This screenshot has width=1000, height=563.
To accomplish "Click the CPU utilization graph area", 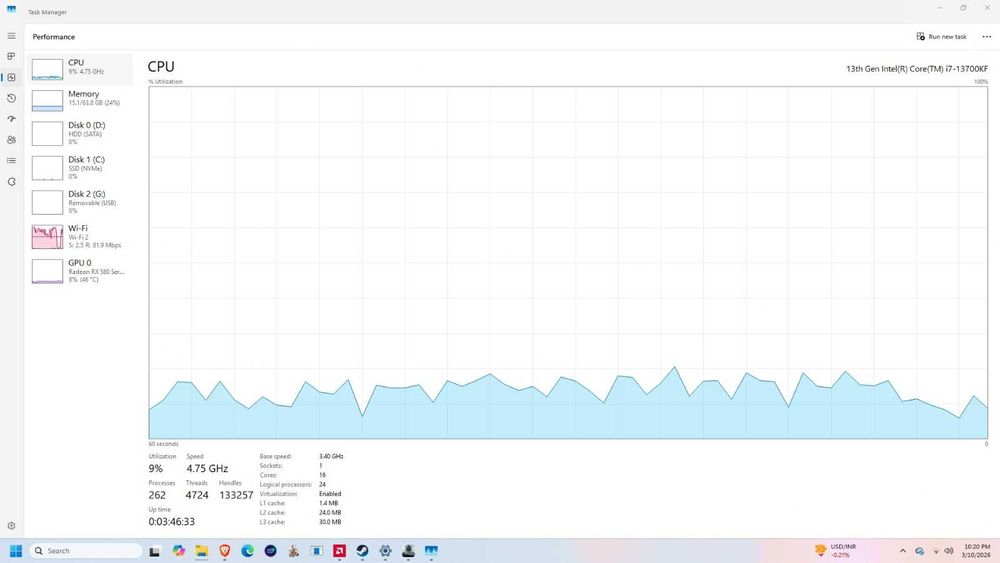I will click(568, 263).
